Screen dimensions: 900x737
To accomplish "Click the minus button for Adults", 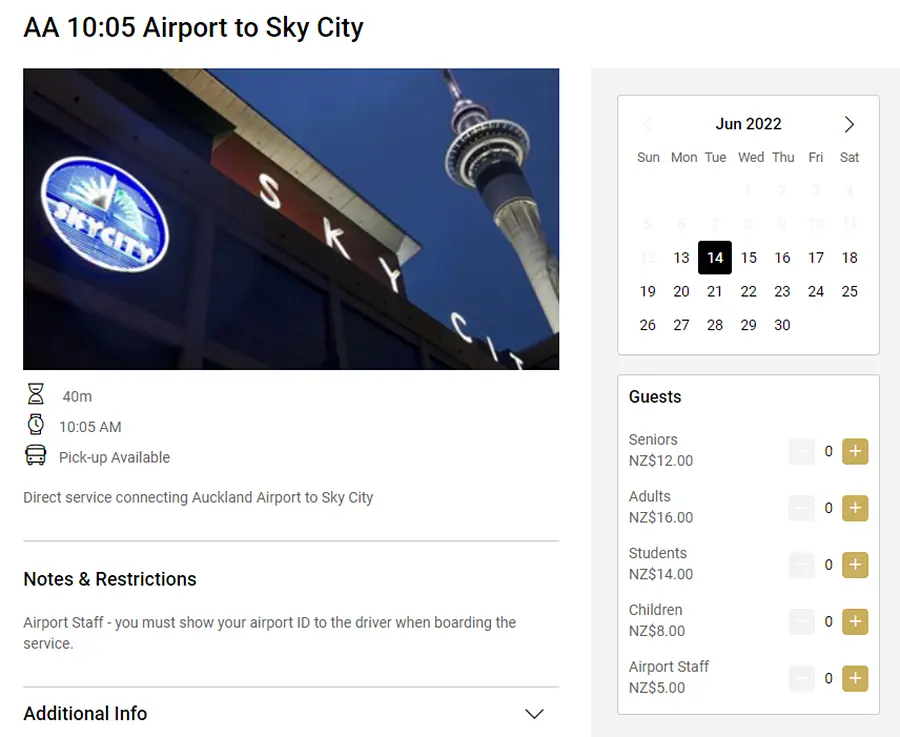I will [801, 508].
